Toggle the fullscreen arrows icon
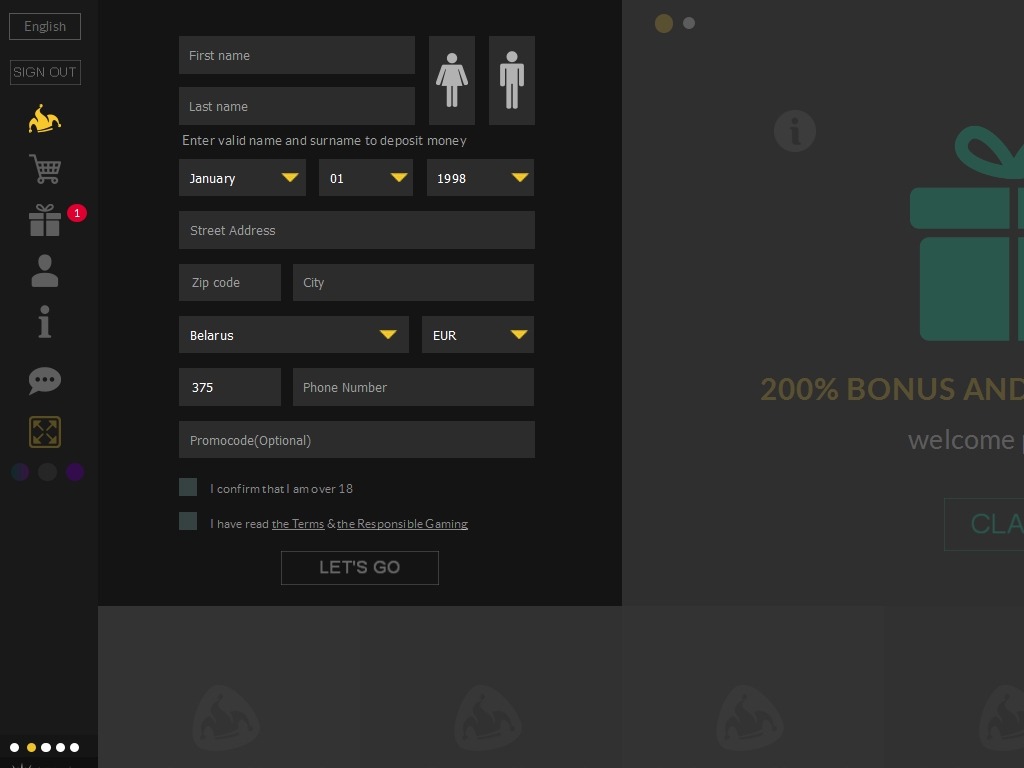 click(x=45, y=432)
